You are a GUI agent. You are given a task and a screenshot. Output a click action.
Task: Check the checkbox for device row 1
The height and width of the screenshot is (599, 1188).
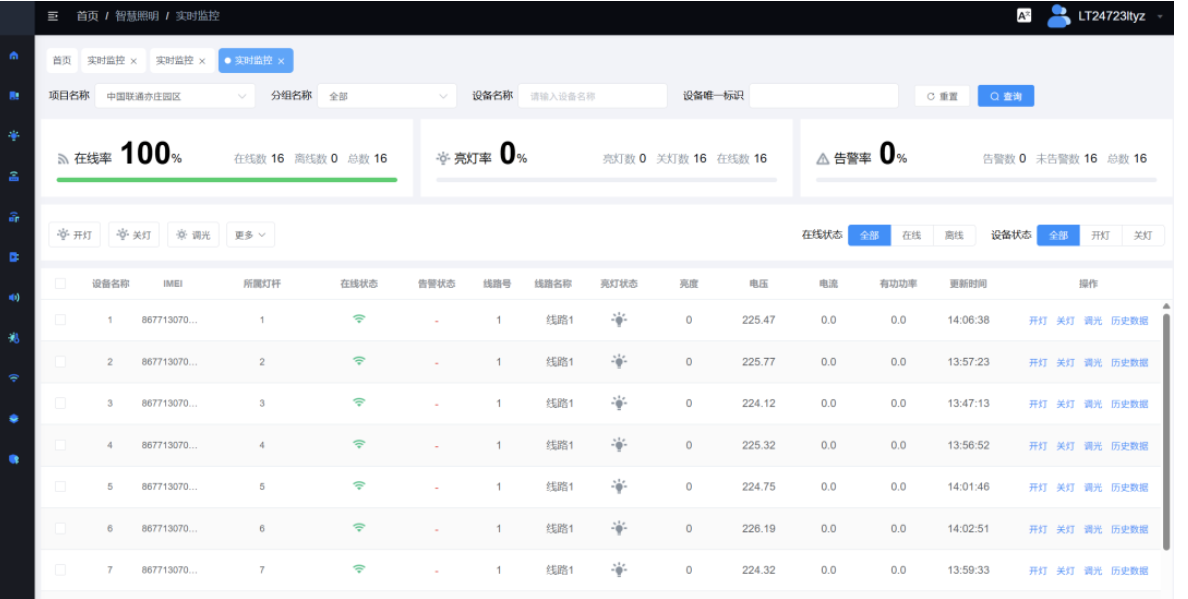pyautogui.click(x=60, y=320)
